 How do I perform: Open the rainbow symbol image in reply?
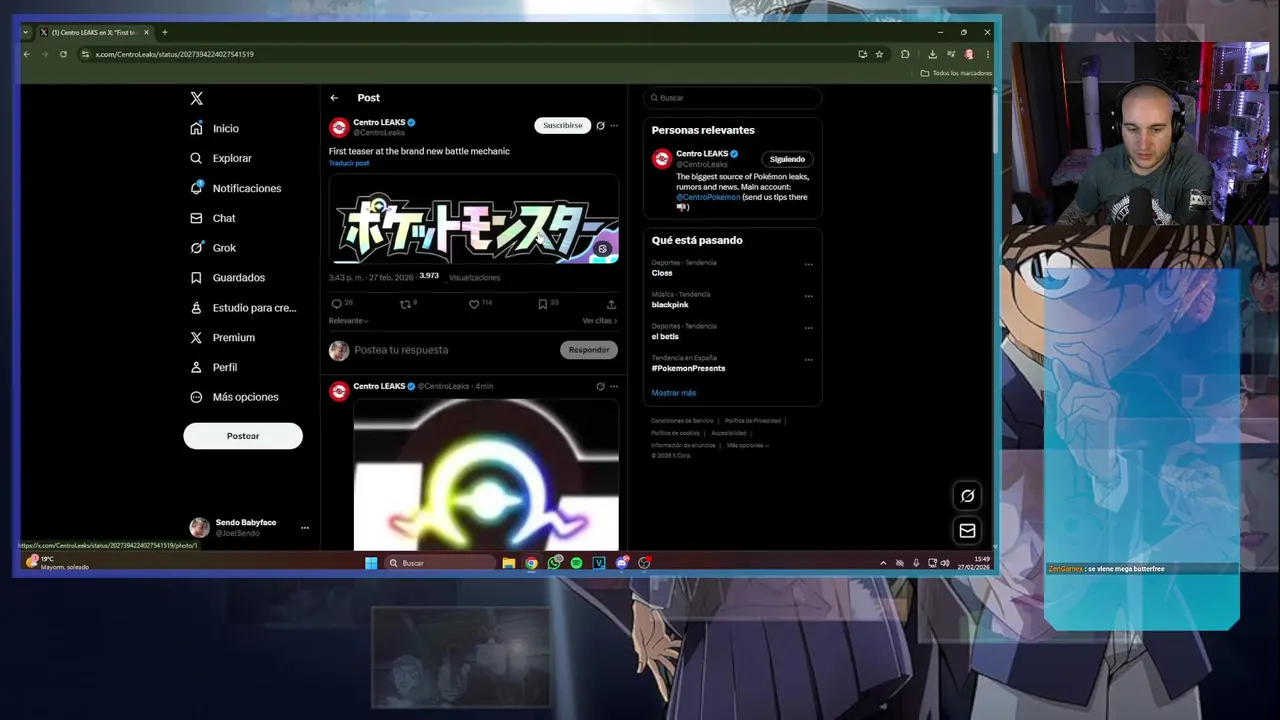pos(486,474)
